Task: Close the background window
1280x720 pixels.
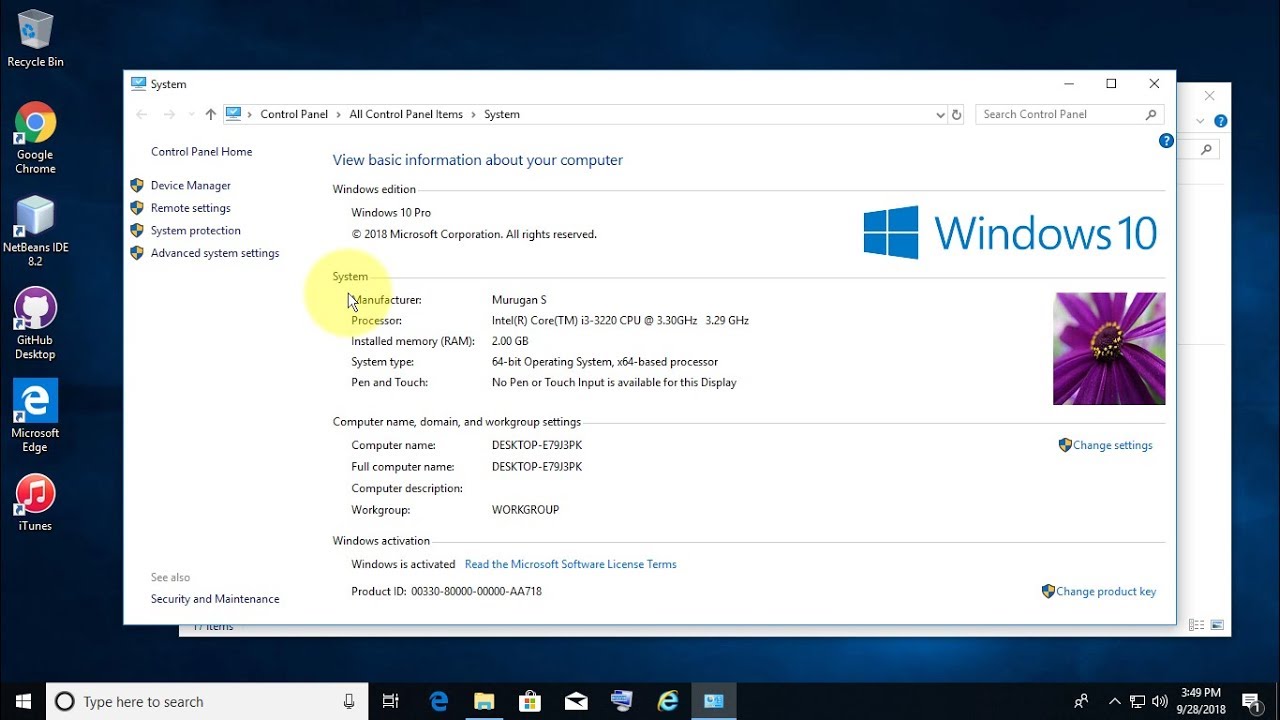Action: pos(1209,96)
